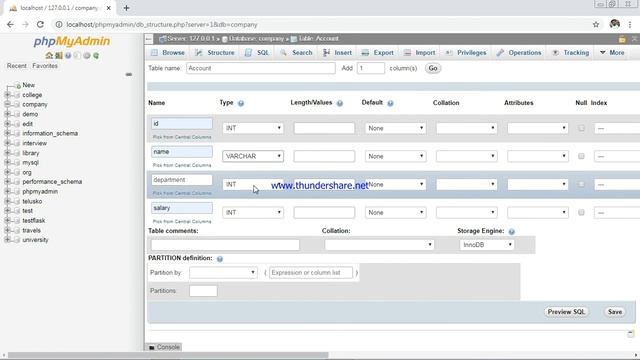Click the Expression or column list field
This screenshot has width=640, height=360.
coord(311,273)
